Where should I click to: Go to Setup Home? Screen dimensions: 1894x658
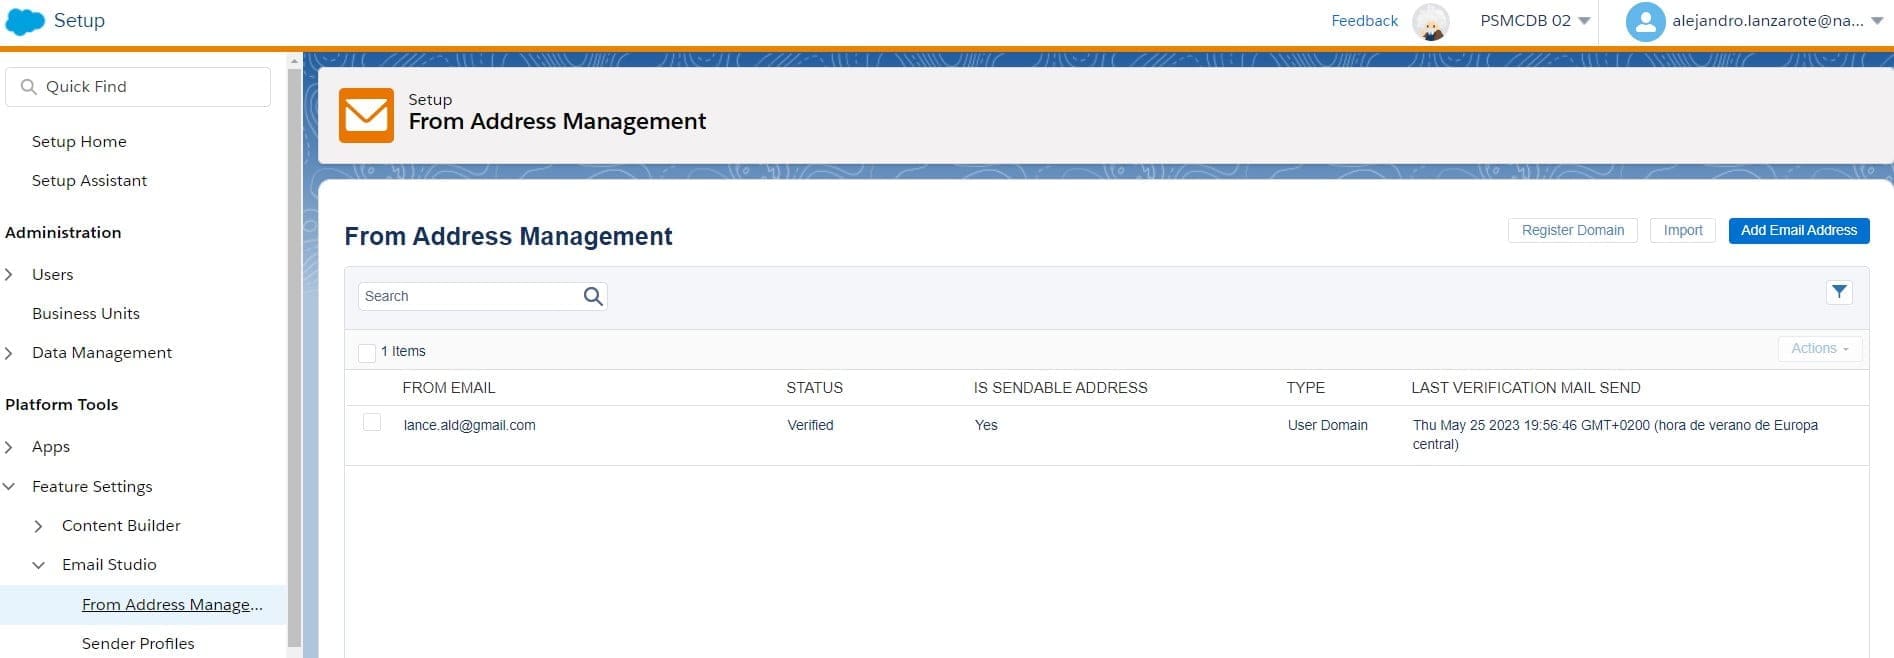(79, 141)
